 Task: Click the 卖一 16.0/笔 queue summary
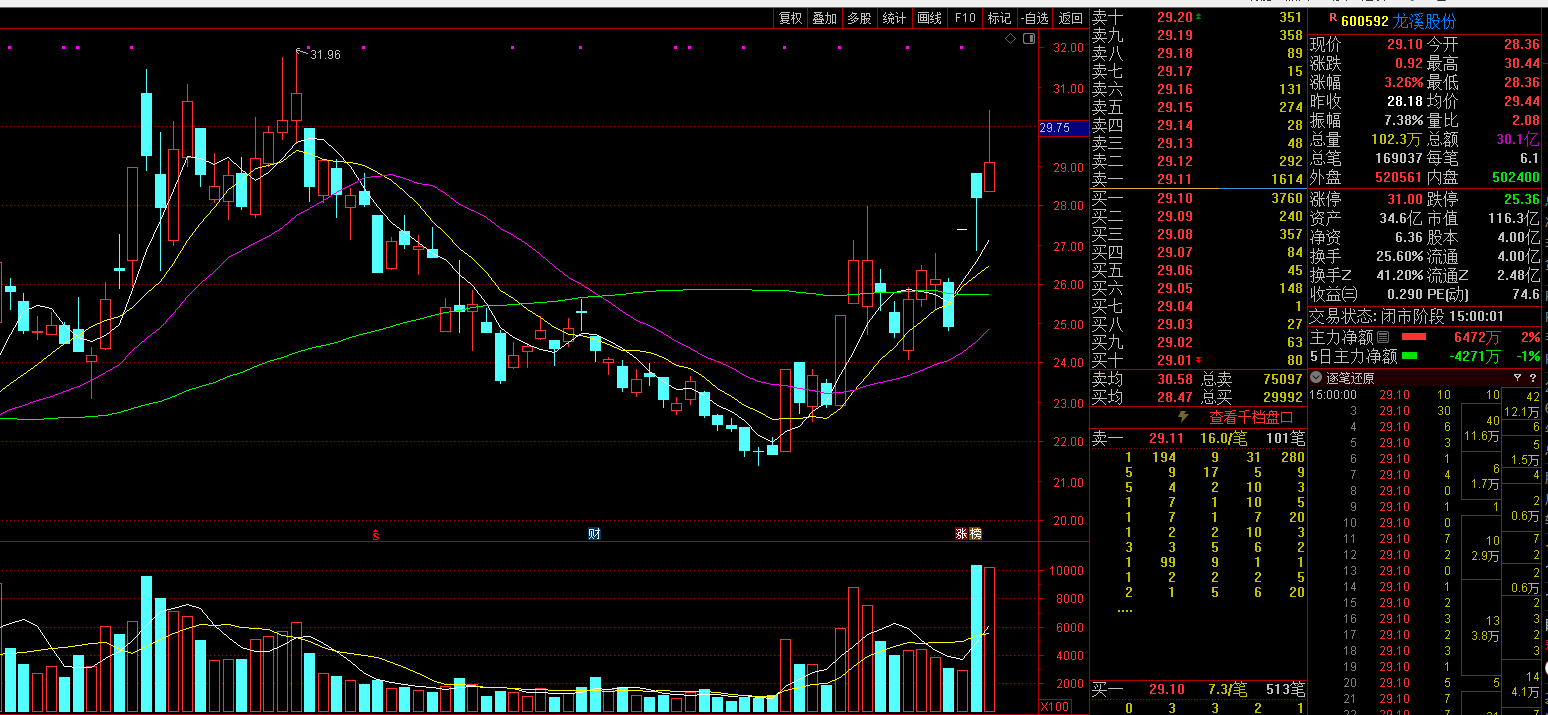pyautogui.click(x=1224, y=438)
